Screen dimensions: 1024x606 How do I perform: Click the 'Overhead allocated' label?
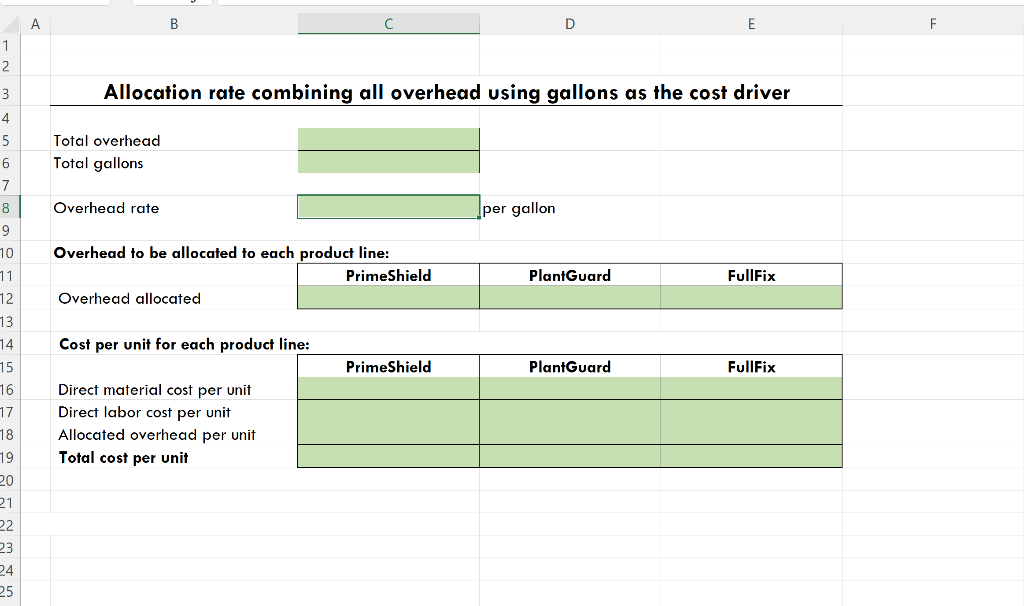(129, 298)
